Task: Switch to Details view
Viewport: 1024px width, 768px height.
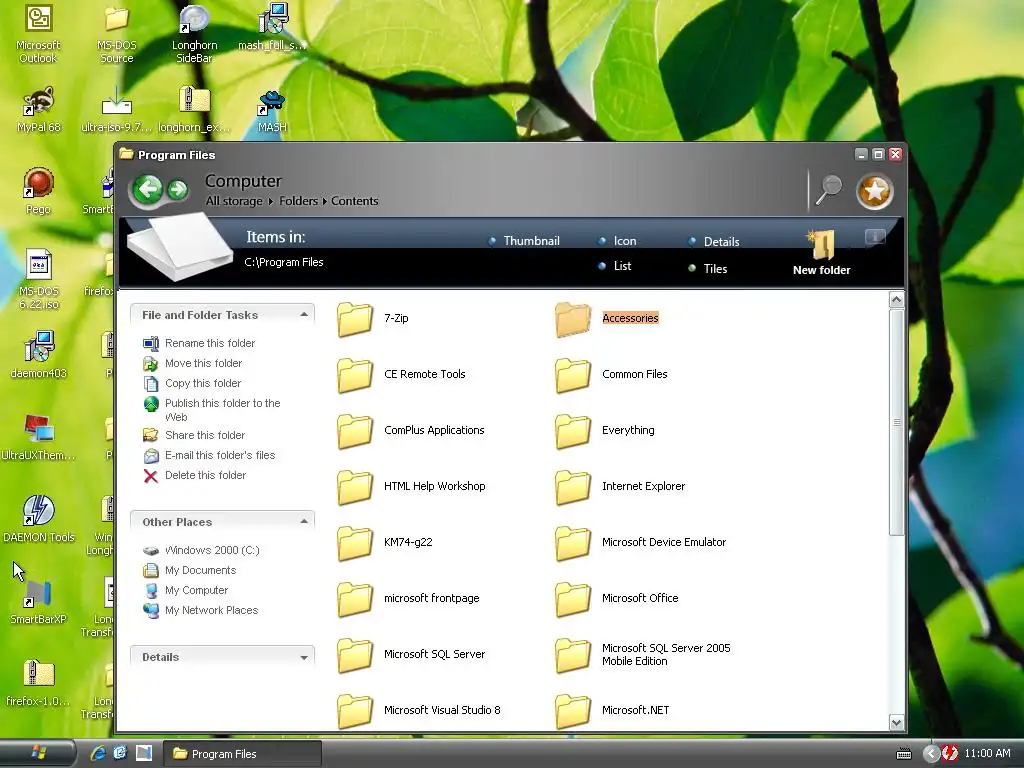Action: [714, 242]
